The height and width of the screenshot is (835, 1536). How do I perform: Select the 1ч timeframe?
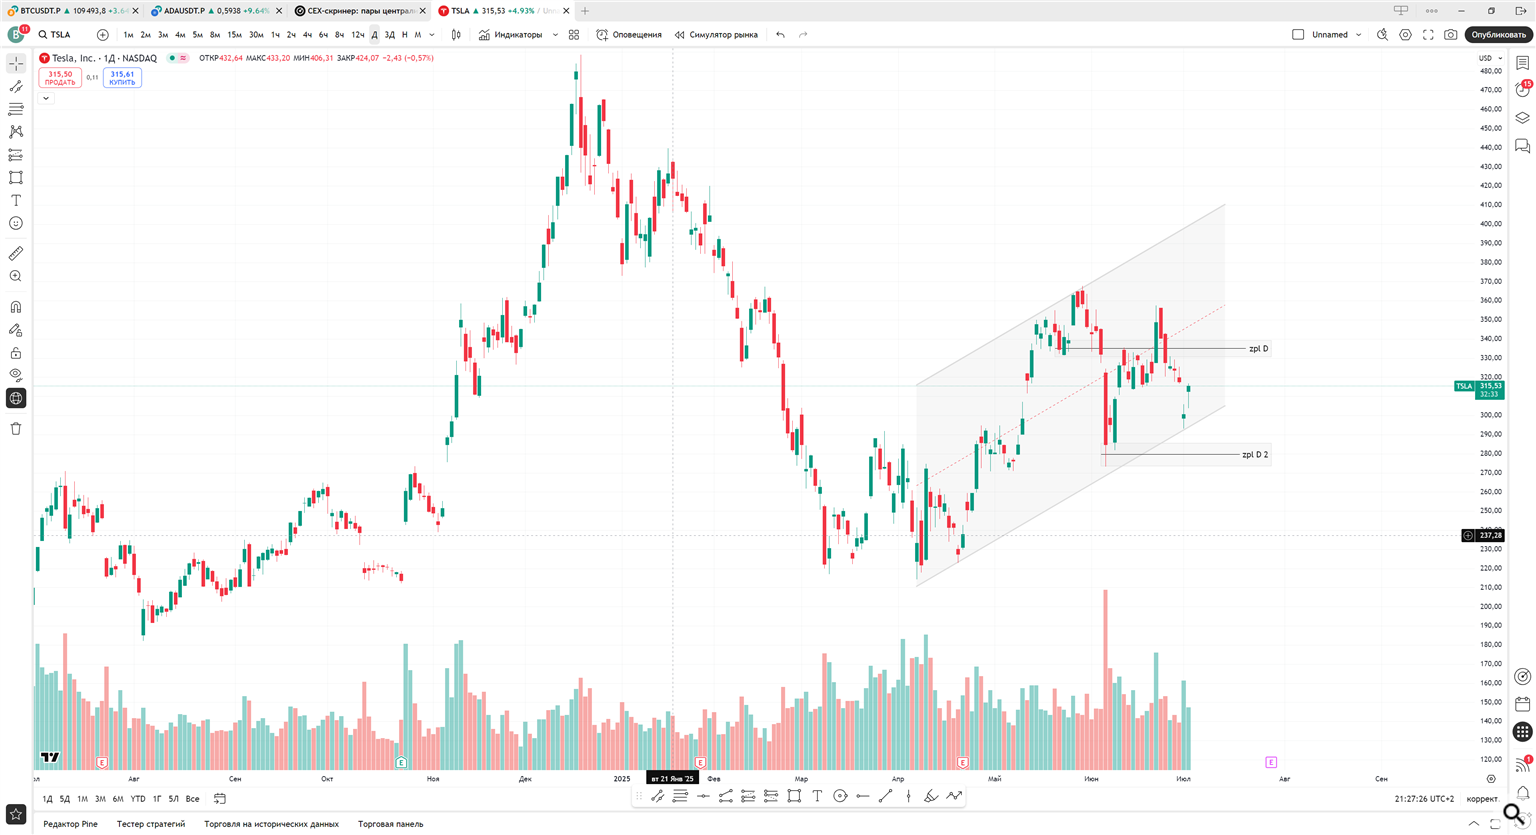pos(275,35)
